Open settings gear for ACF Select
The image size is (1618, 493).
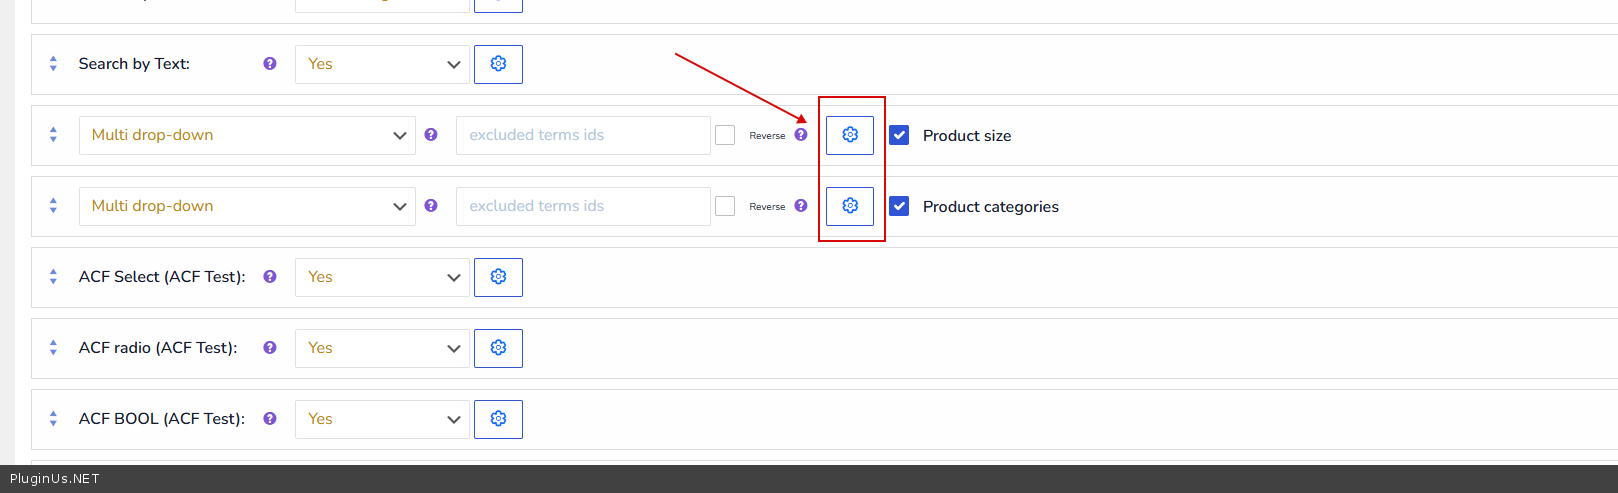[x=498, y=277]
